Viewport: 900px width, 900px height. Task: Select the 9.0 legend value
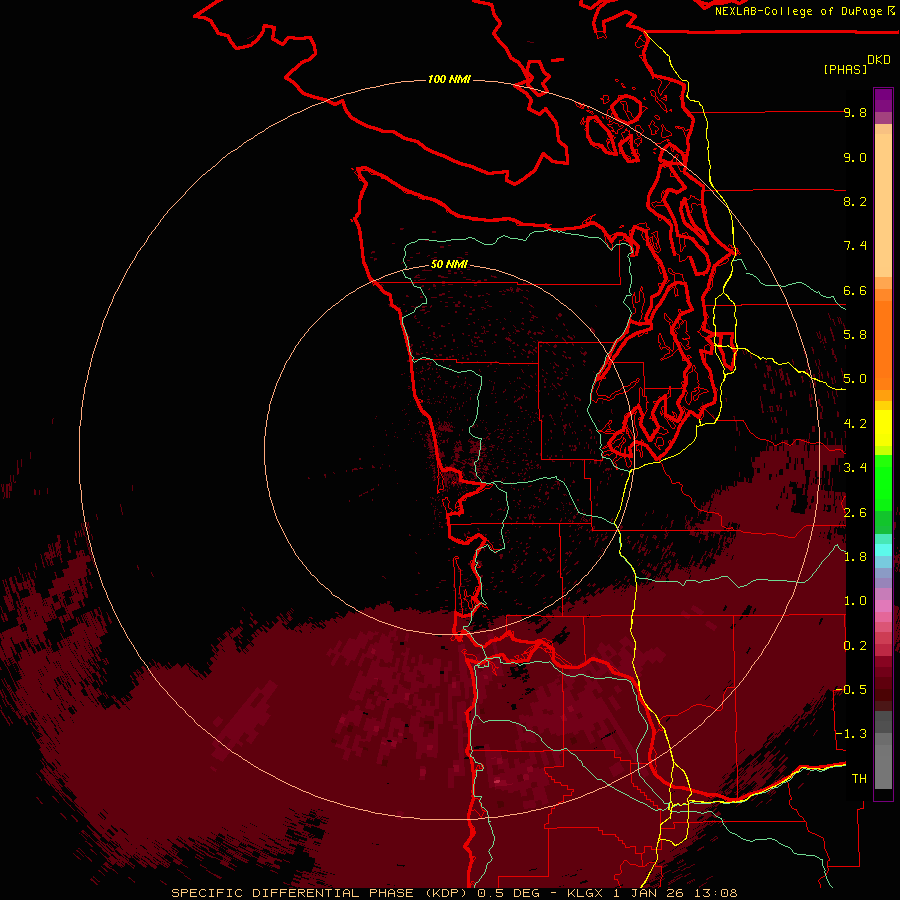tap(855, 157)
